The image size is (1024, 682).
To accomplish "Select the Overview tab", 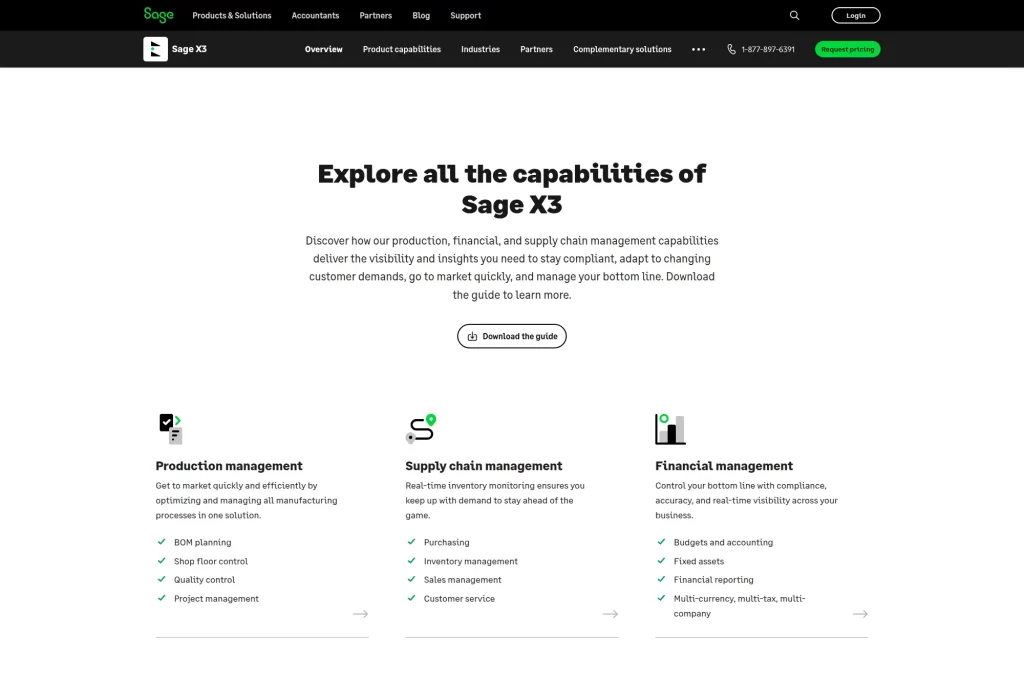I will click(323, 48).
